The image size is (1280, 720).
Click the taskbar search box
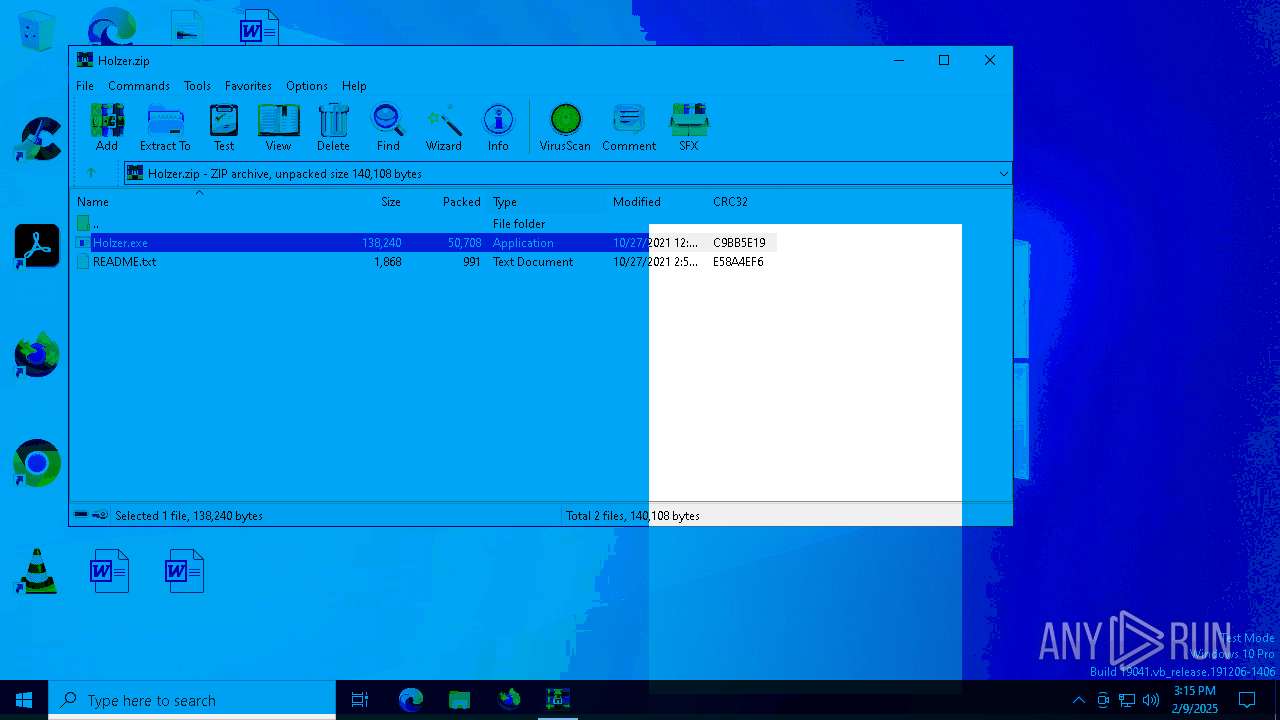(x=192, y=700)
